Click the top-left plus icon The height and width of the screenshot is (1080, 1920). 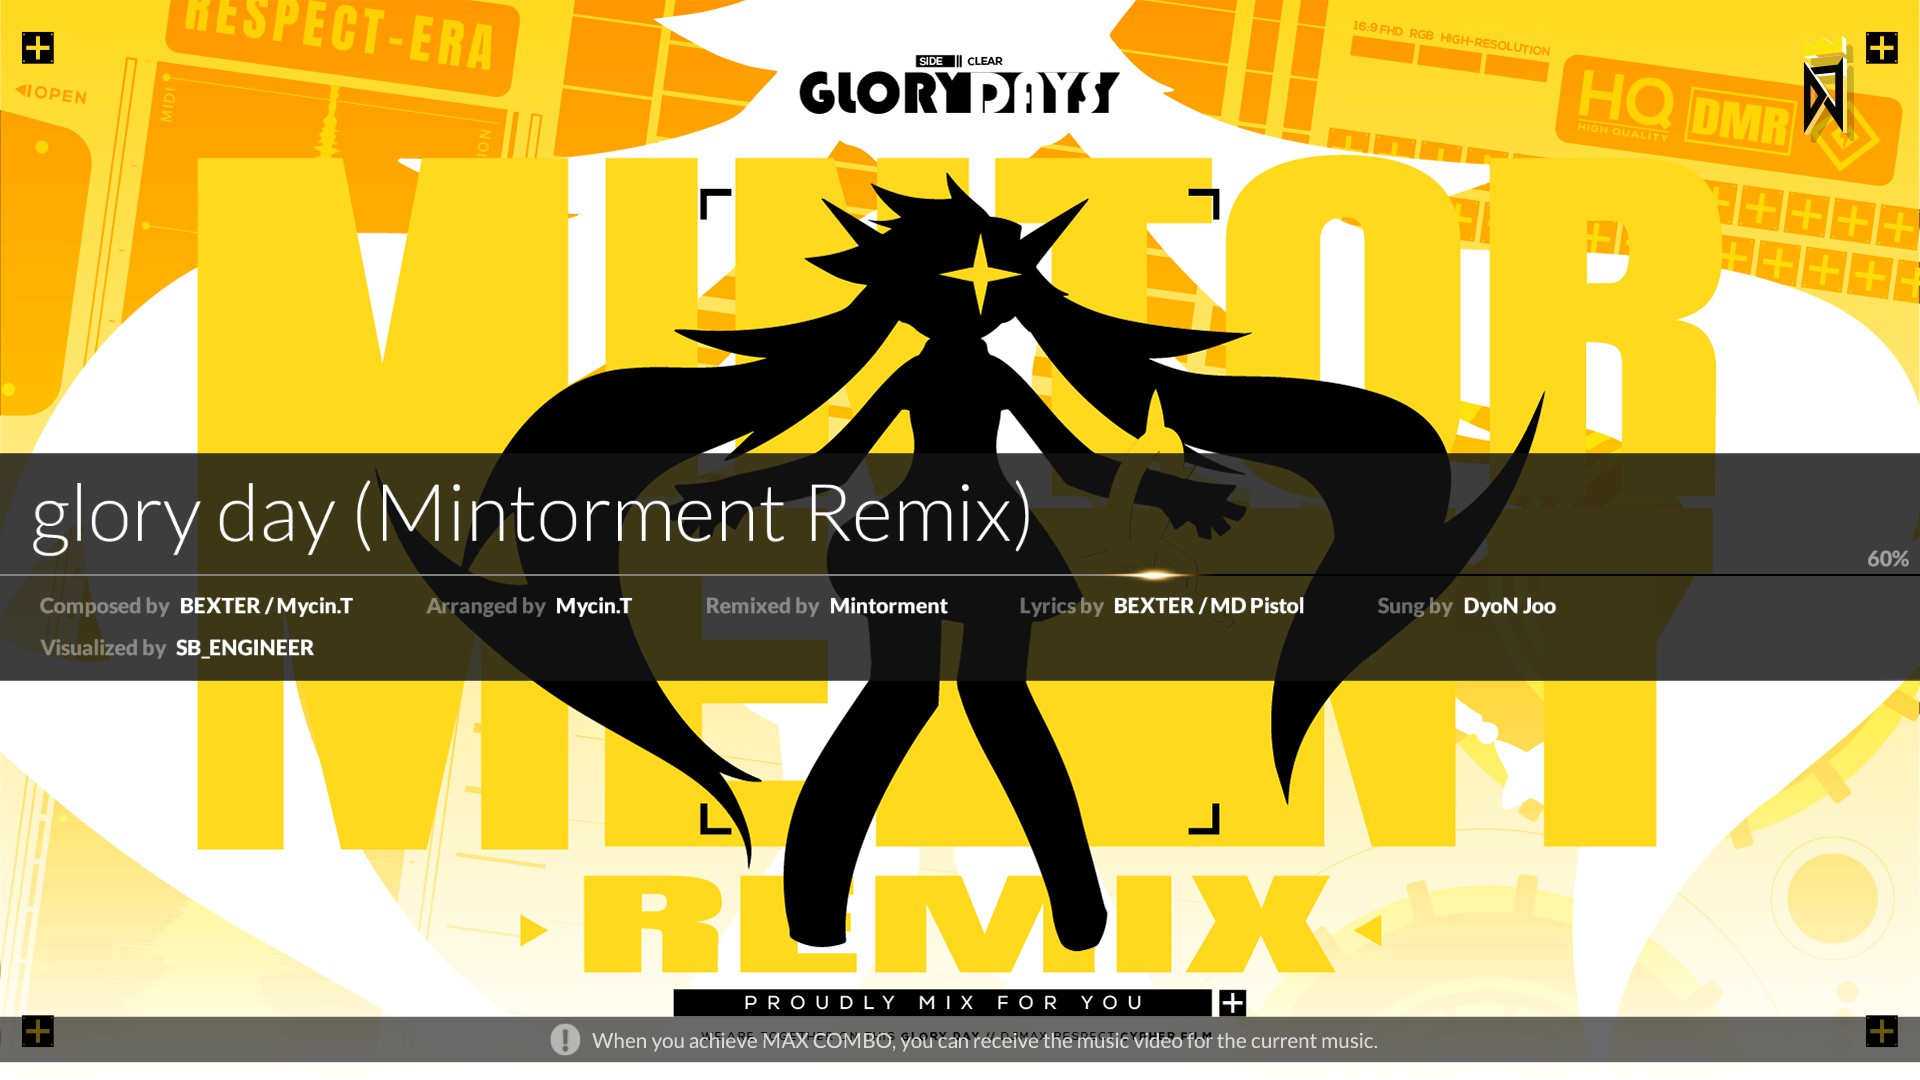(x=38, y=48)
